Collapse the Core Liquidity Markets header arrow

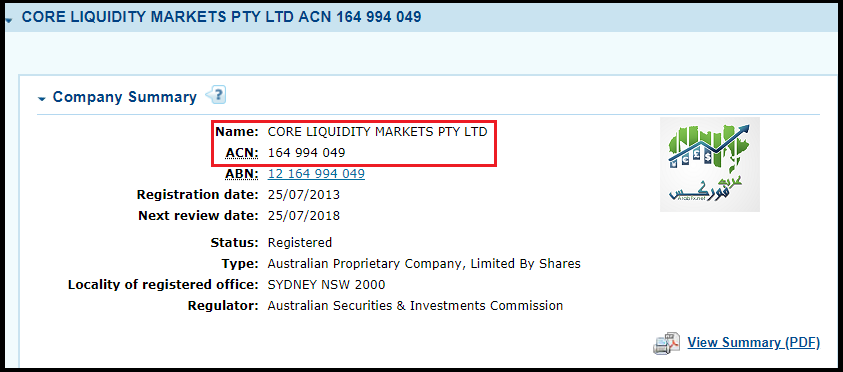point(9,19)
